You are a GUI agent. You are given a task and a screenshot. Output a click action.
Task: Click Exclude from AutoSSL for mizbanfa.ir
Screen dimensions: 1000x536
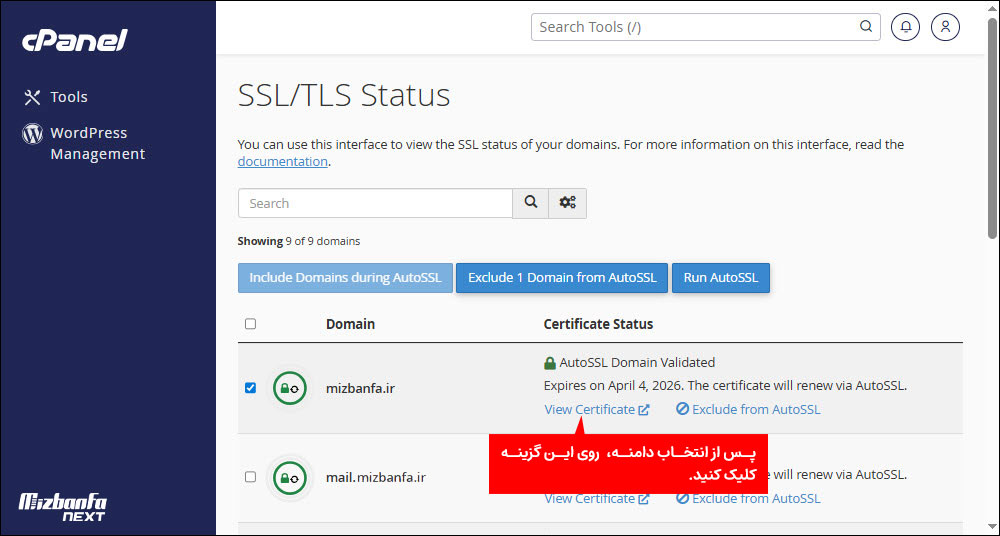pos(748,410)
